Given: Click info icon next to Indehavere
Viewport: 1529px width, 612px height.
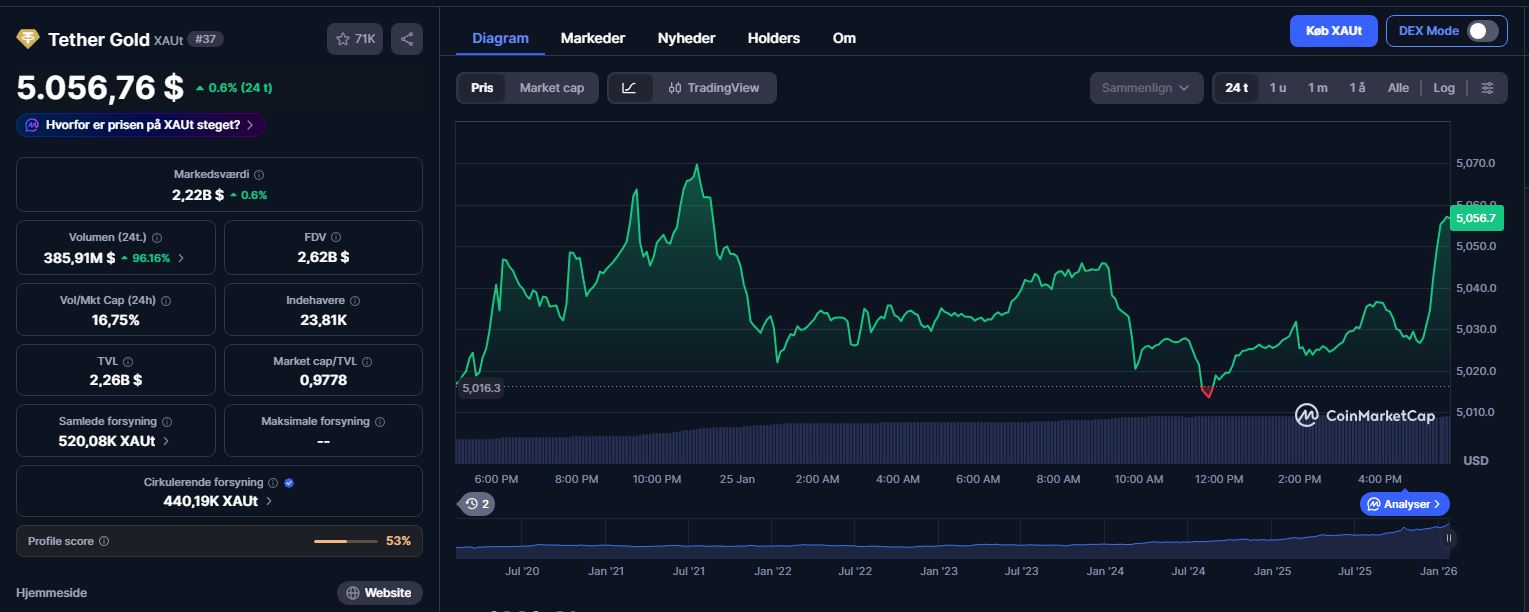Looking at the screenshot, I should point(355,300).
